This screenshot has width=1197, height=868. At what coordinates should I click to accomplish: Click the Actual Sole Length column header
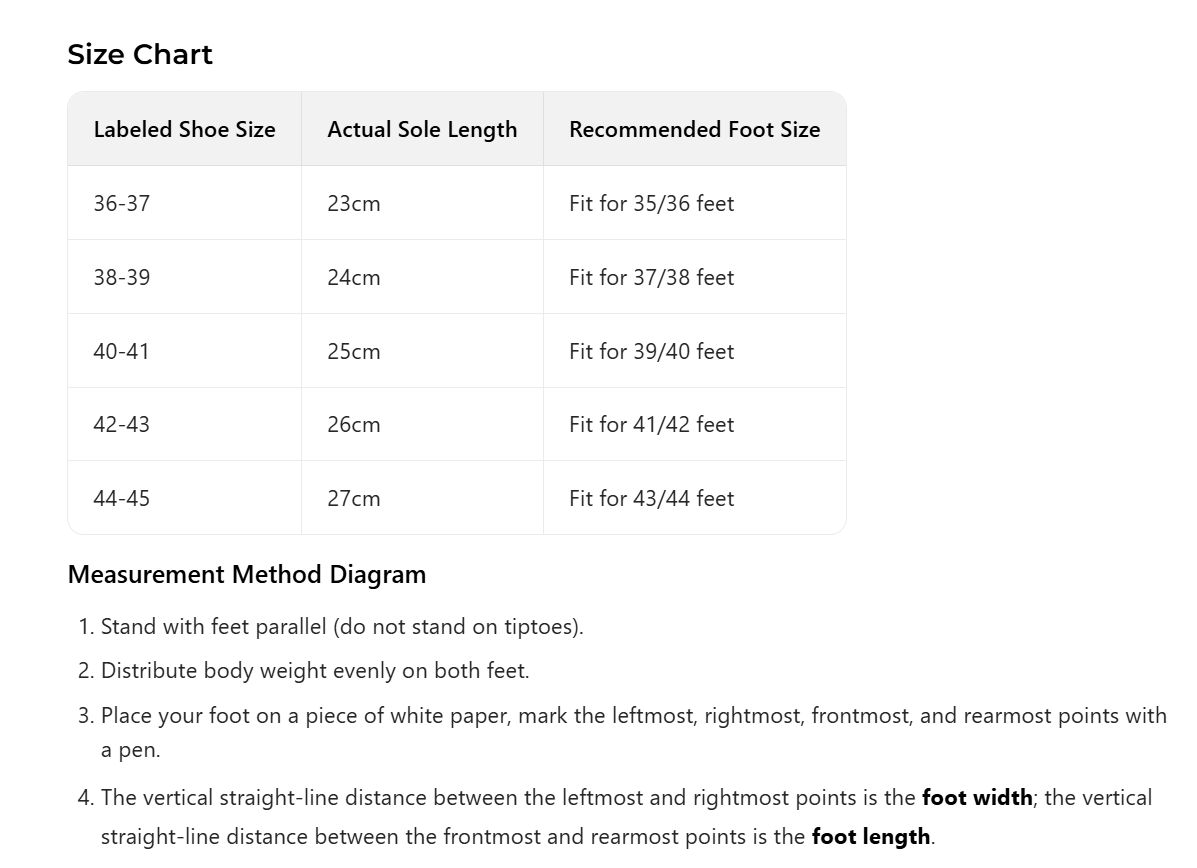(x=422, y=129)
